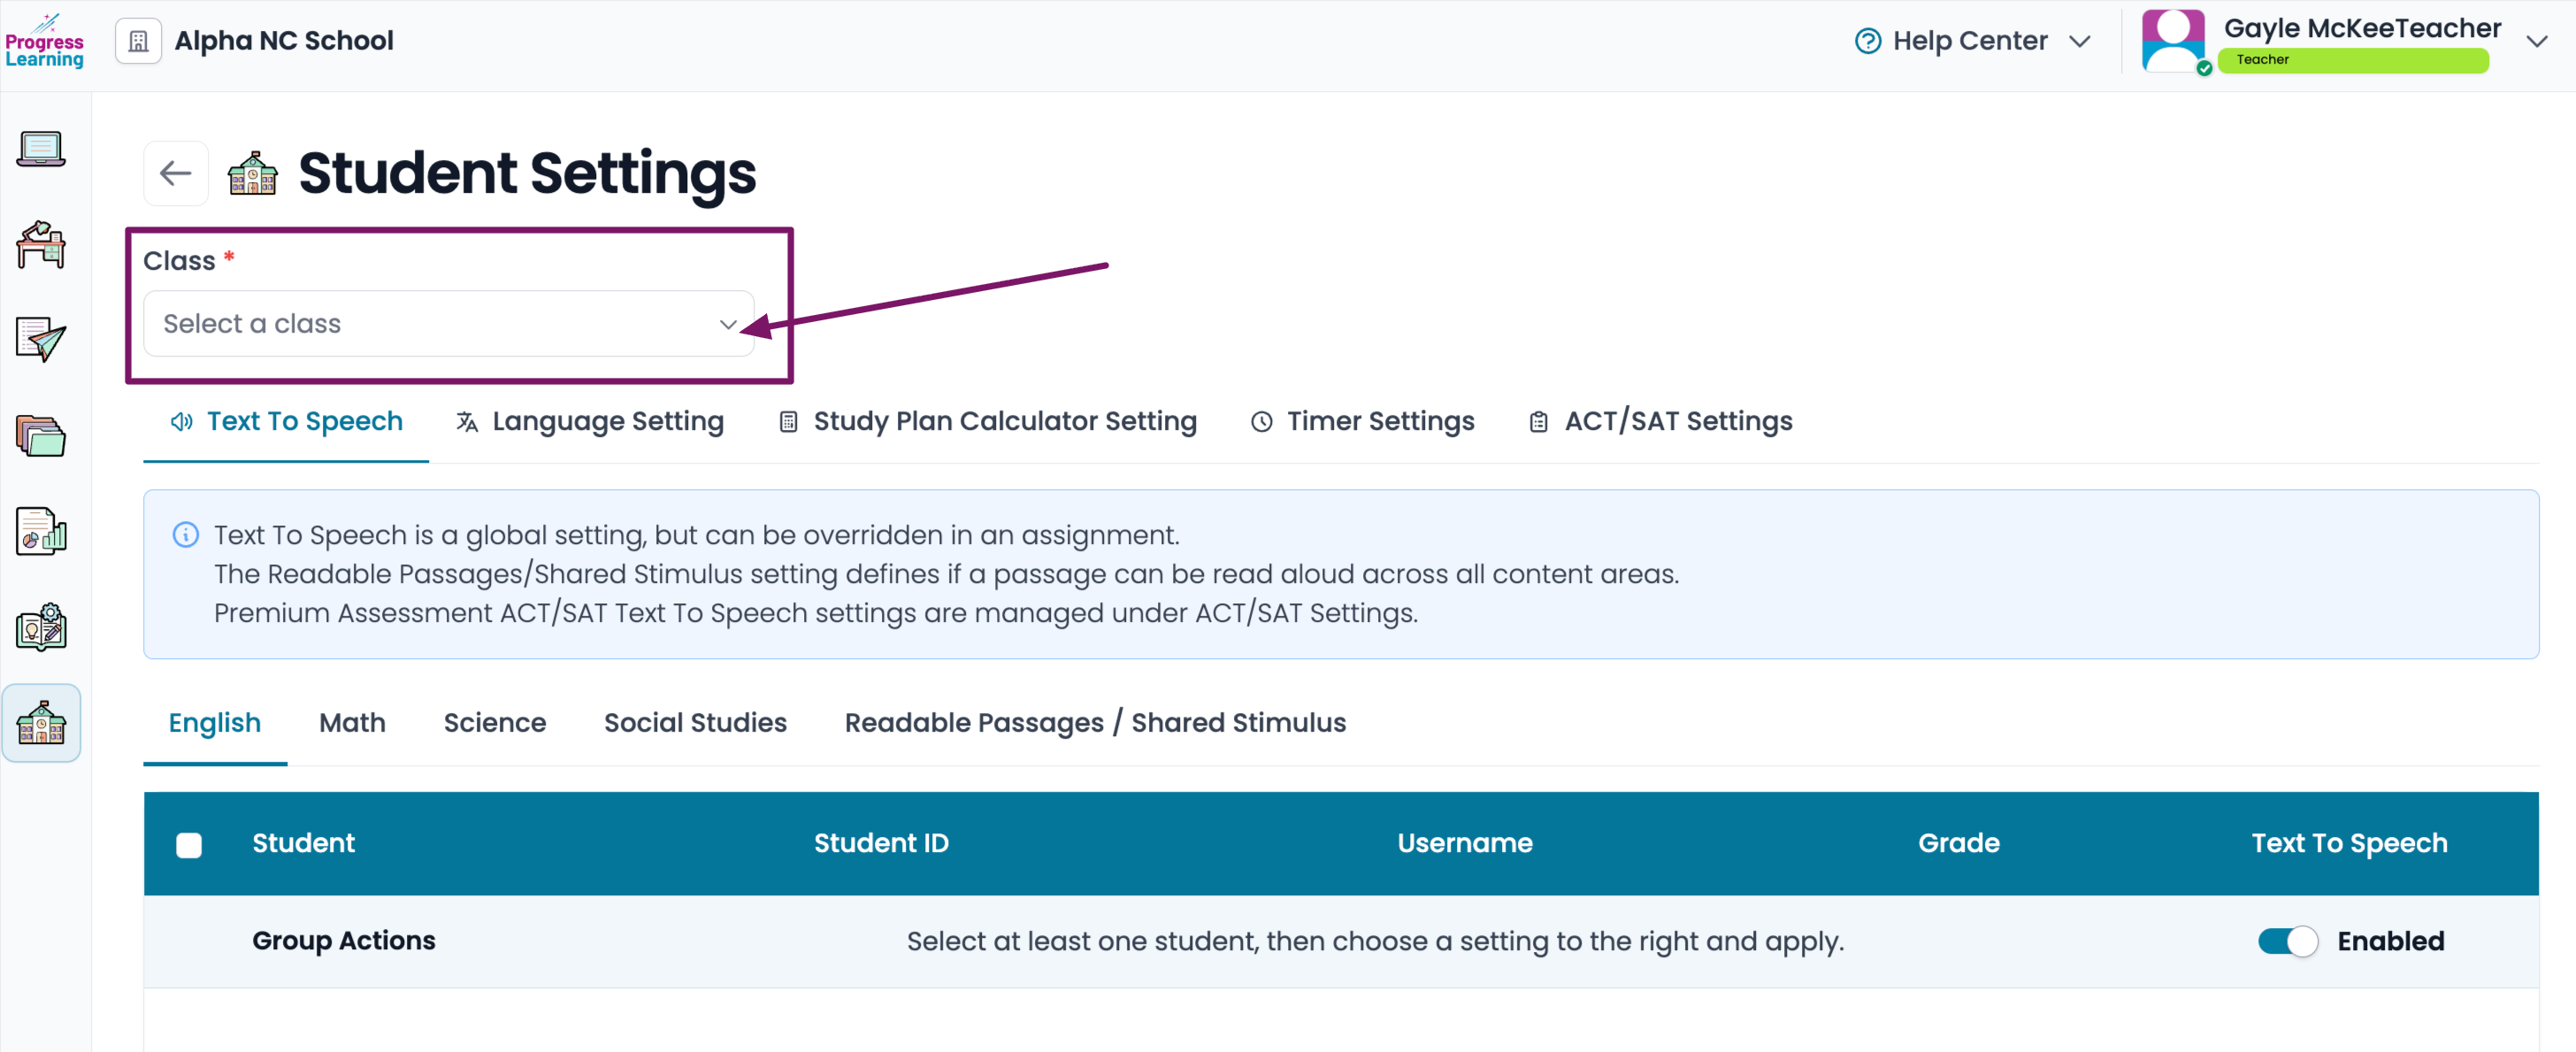Click the back arrow beside Student Settings
Image resolution: width=2576 pixels, height=1052 pixels.
(x=176, y=173)
